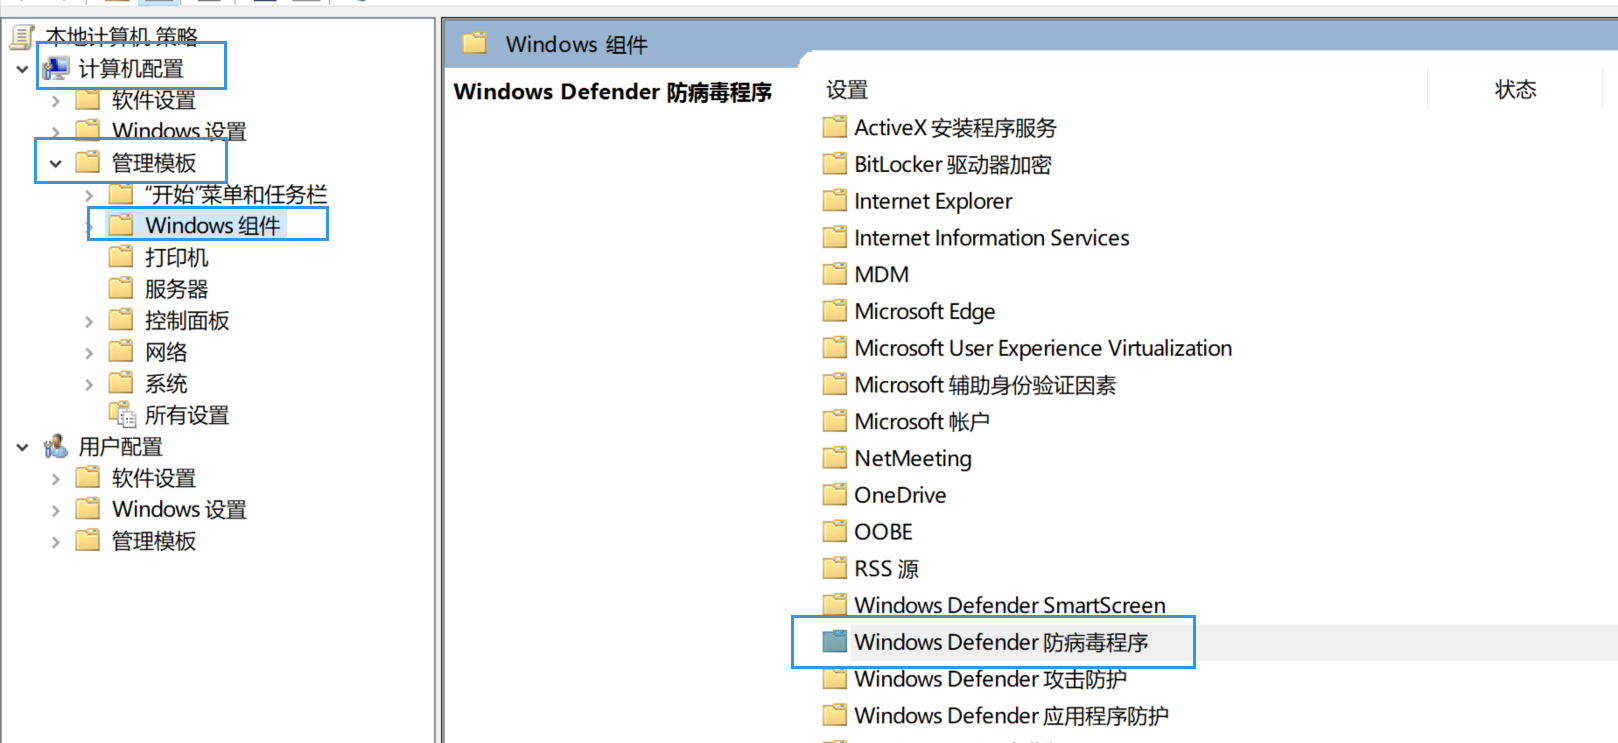
Task: Select the Microsoft Edge folder icon
Action: click(x=834, y=311)
